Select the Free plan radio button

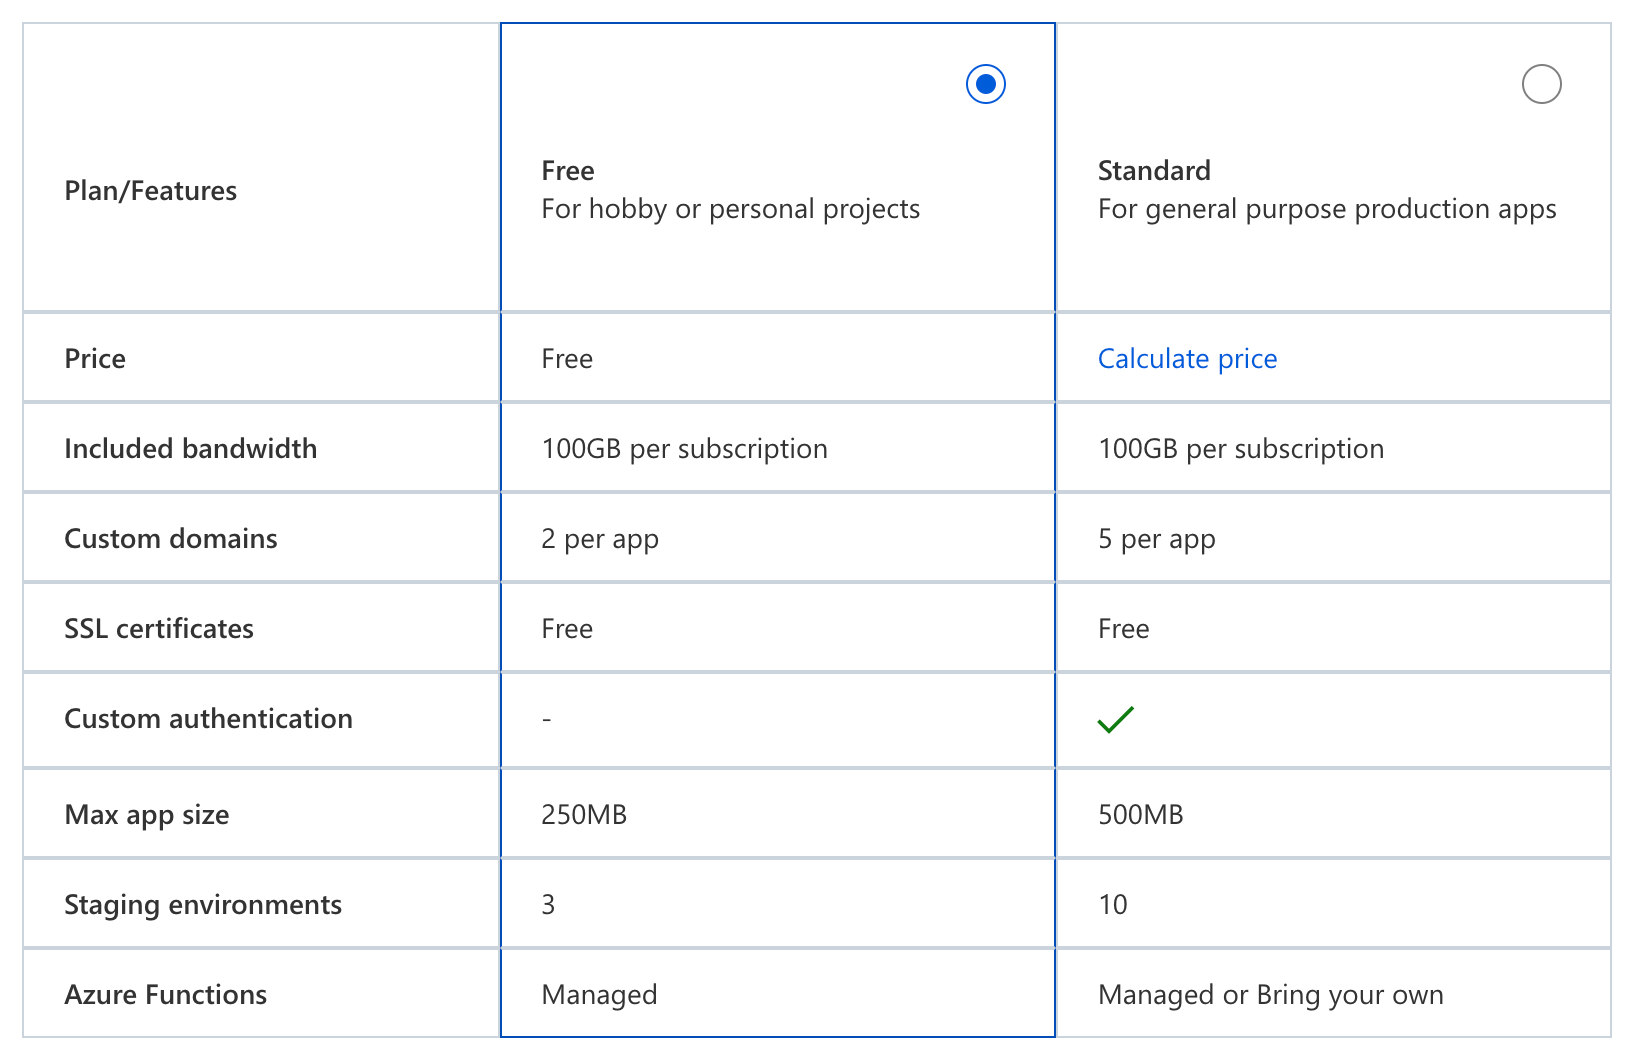(x=984, y=84)
